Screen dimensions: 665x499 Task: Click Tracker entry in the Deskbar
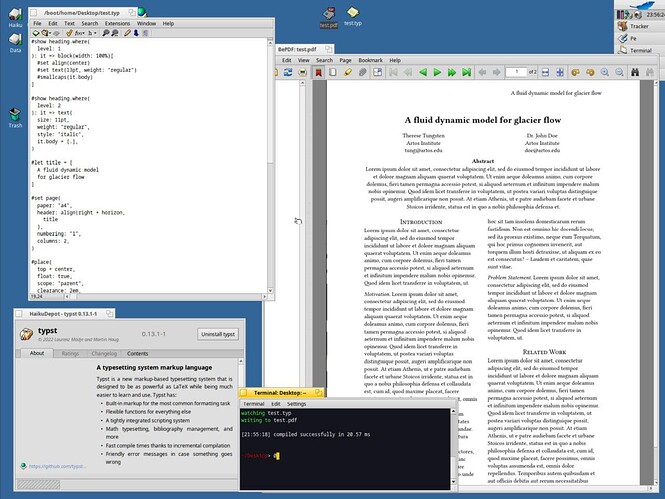[639, 26]
